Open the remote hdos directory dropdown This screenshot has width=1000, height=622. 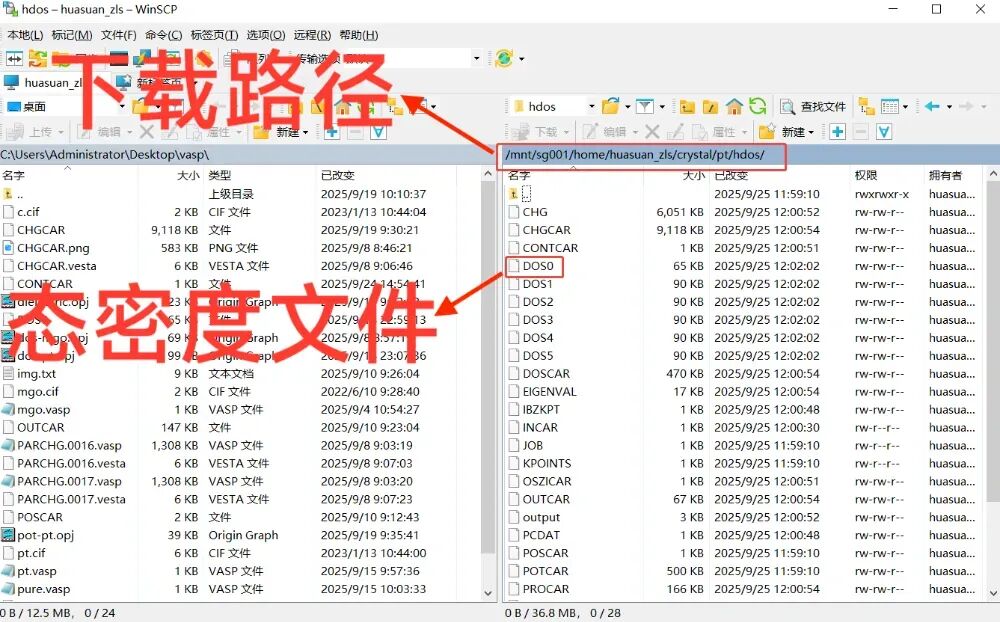click(591, 106)
